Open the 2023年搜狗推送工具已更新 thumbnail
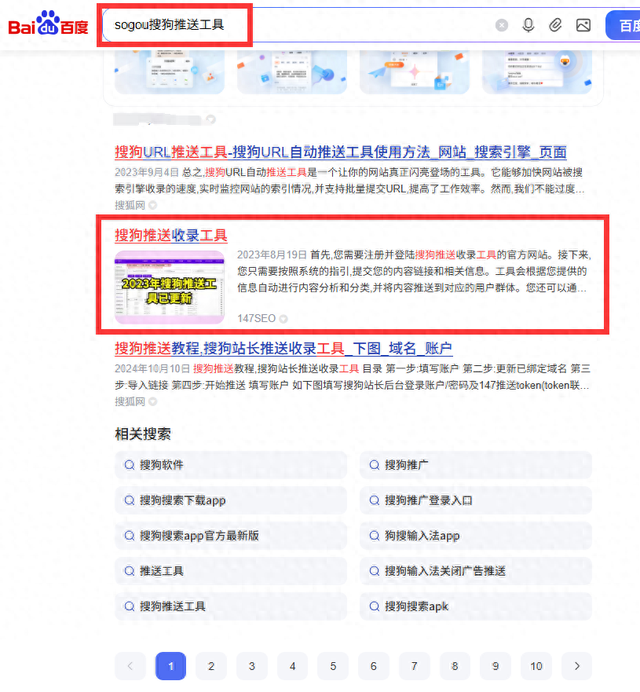 coord(169,287)
